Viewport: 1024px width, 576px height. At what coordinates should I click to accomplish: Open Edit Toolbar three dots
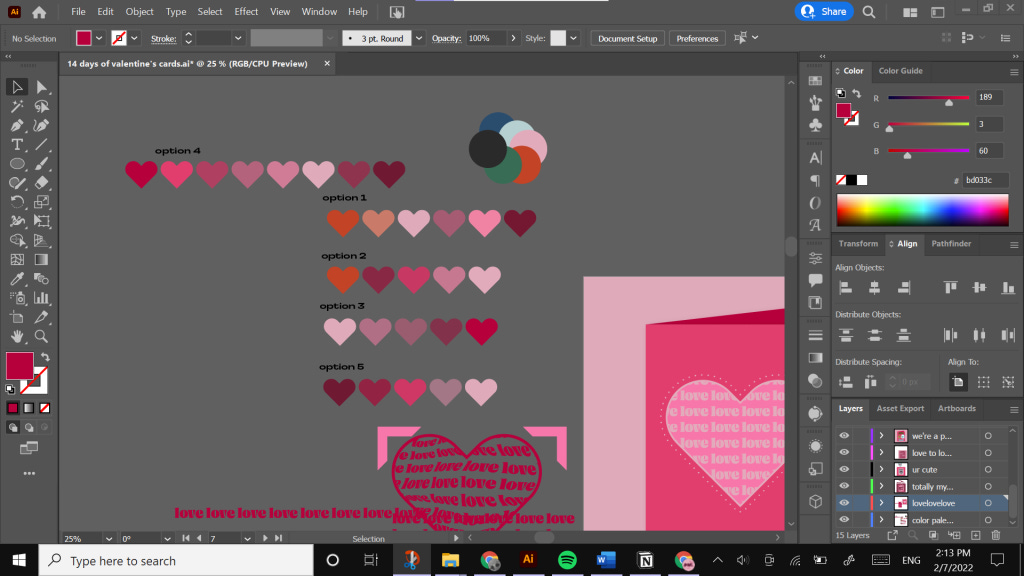click(29, 473)
